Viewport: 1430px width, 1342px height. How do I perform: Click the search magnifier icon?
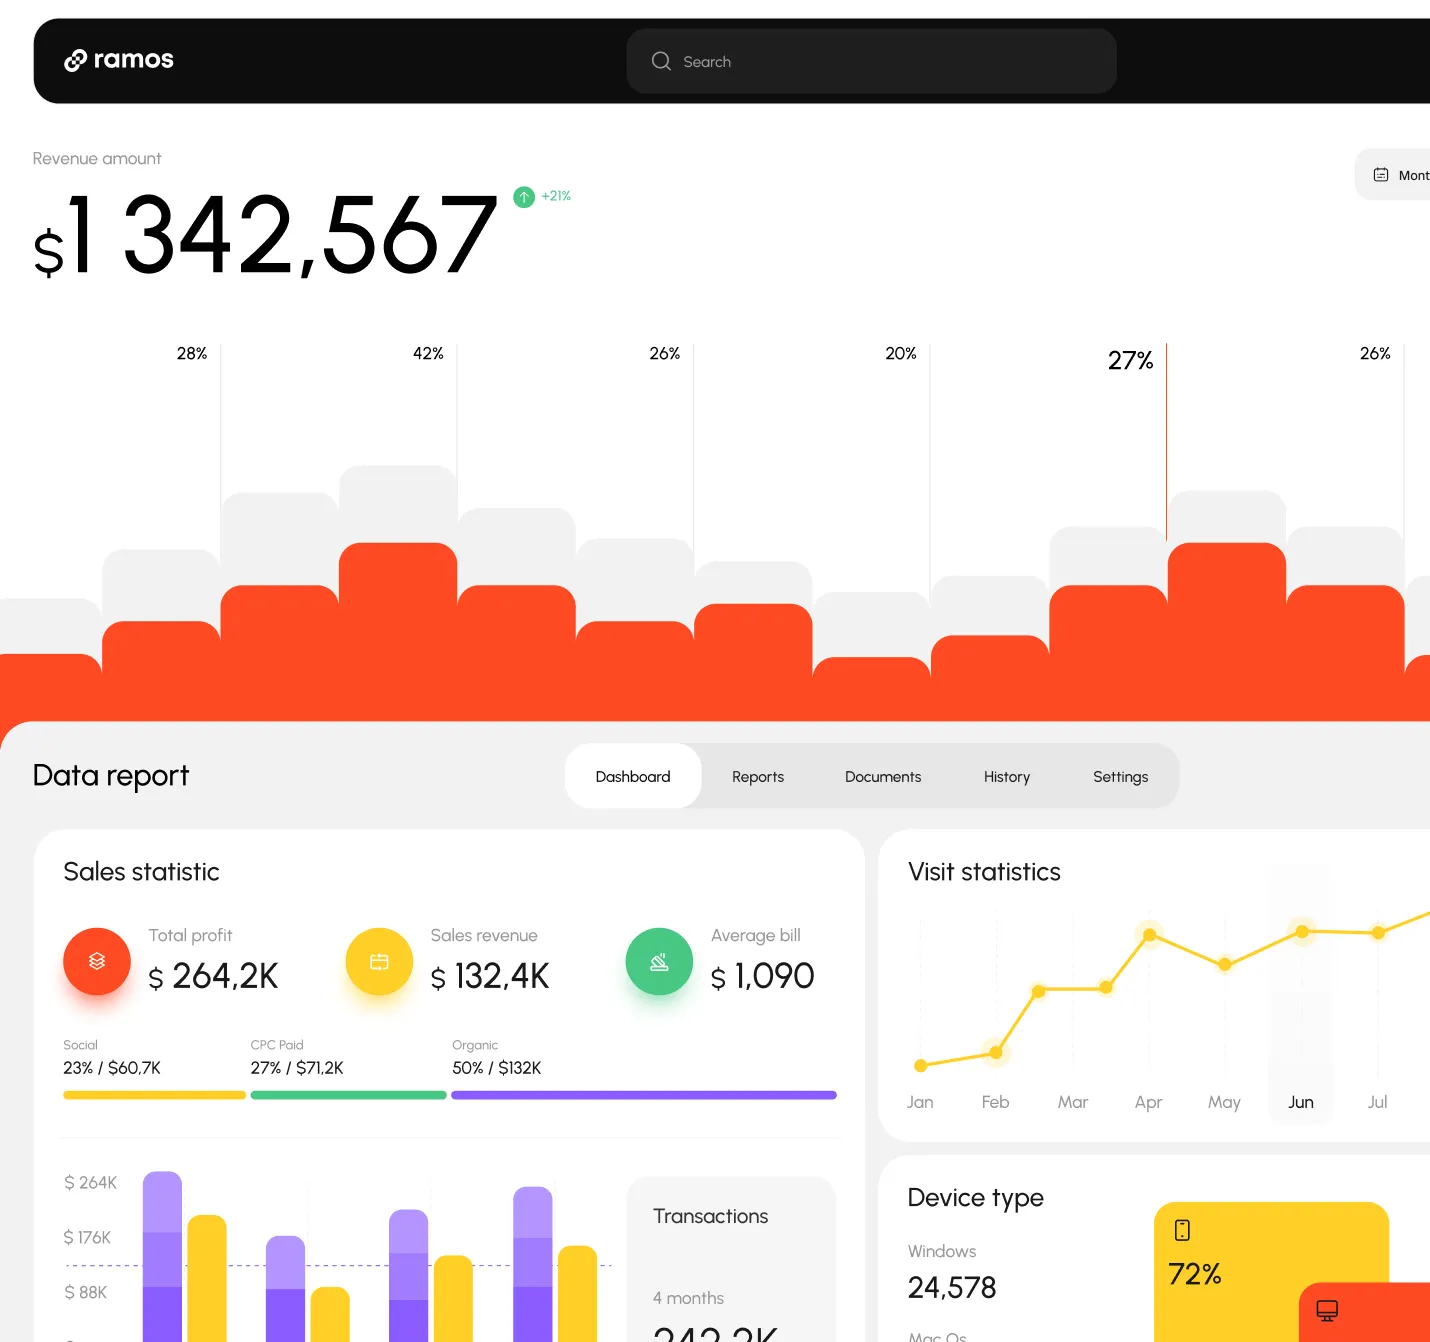click(x=661, y=61)
